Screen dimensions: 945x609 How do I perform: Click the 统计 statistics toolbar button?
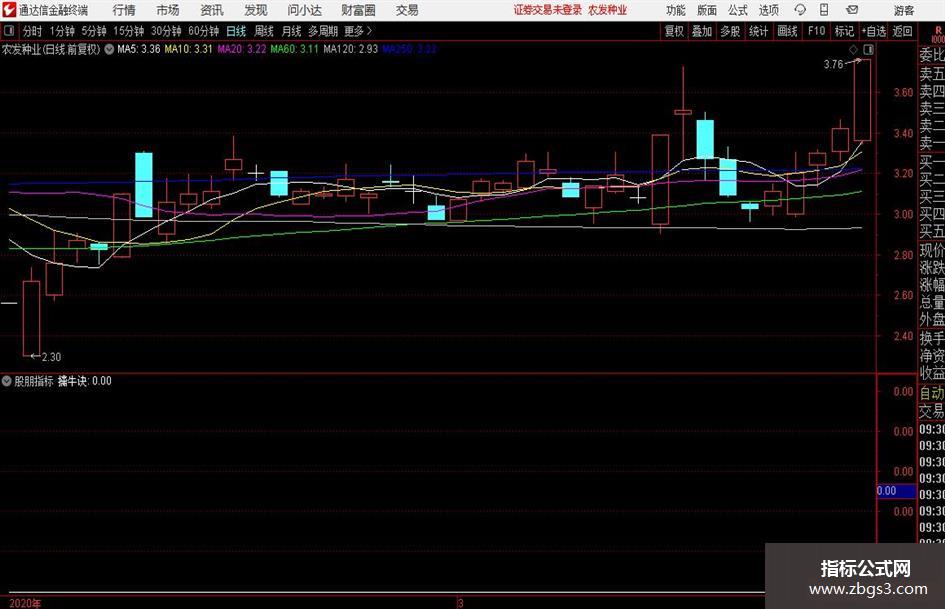(x=759, y=31)
